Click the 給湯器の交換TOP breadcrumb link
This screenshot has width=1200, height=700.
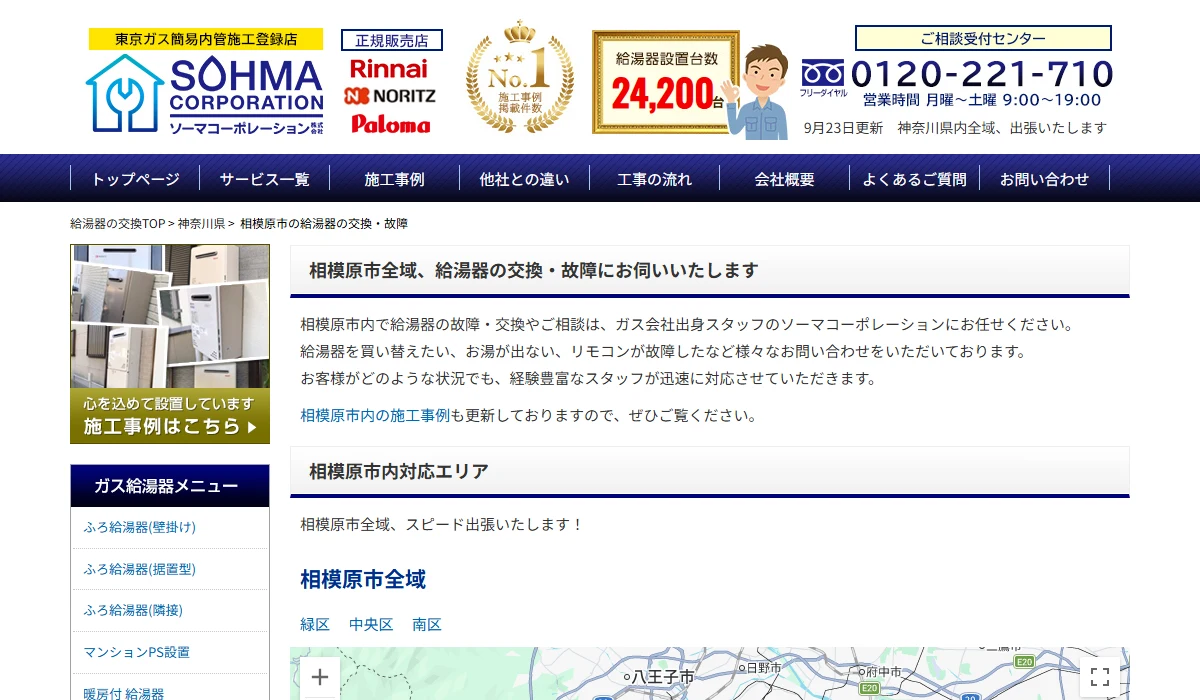(117, 223)
